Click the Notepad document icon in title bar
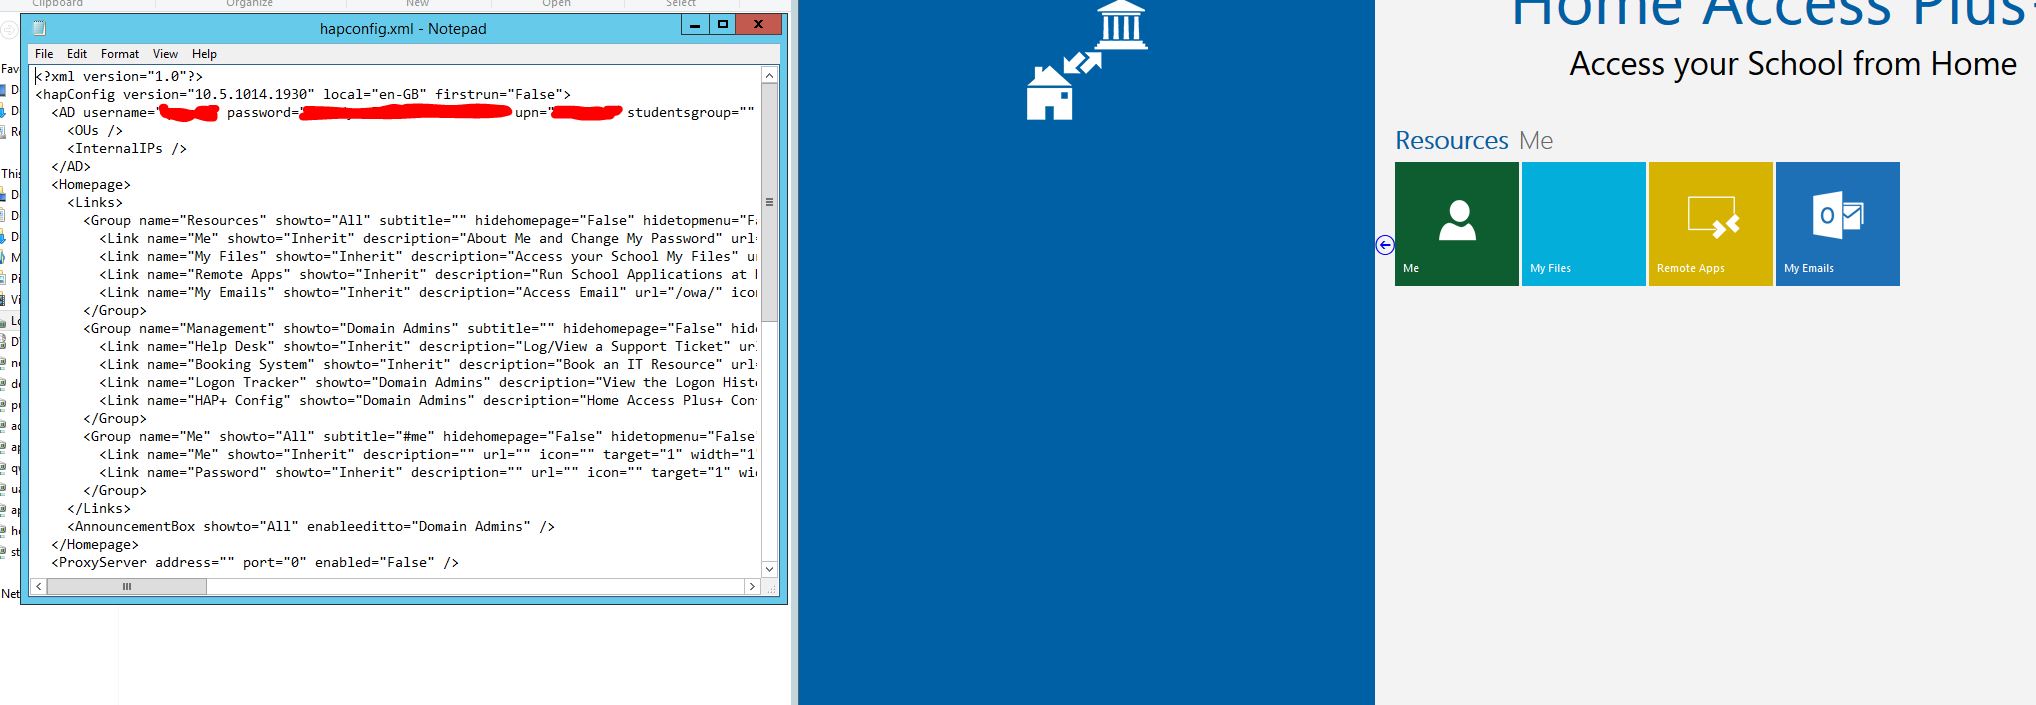2036x705 pixels. 39,28
